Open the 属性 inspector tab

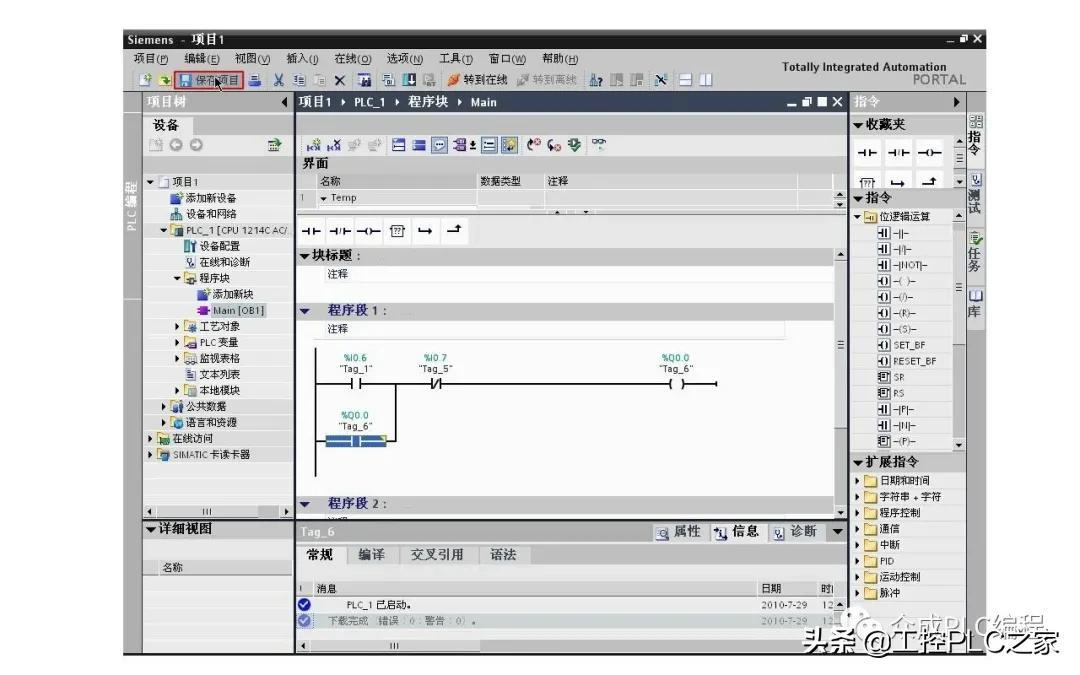pyautogui.click(x=678, y=532)
